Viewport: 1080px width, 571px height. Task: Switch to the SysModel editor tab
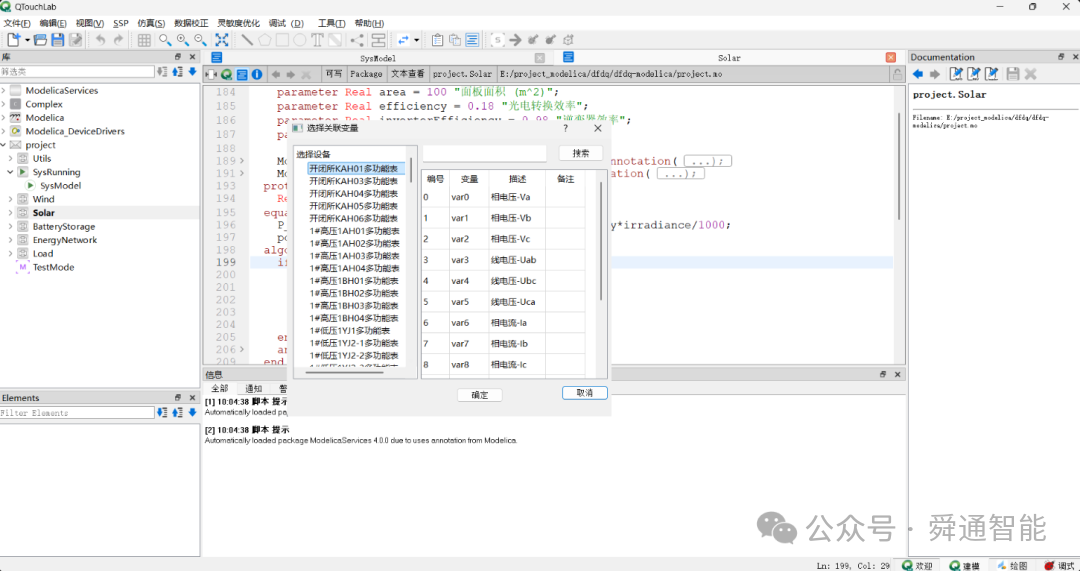point(378,58)
